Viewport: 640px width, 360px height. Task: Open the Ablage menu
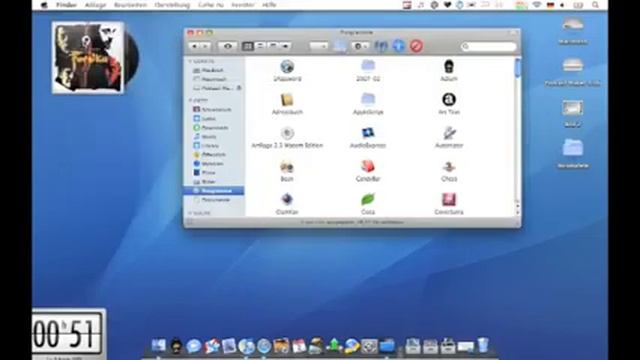coord(95,5)
